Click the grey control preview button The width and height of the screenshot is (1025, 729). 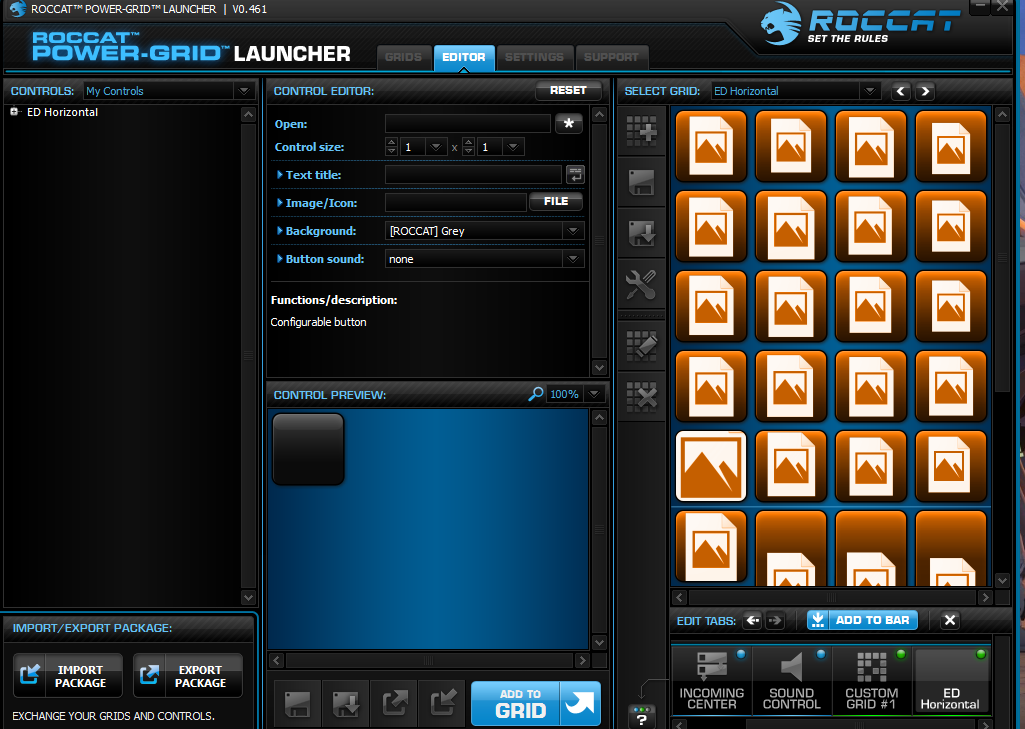308,449
